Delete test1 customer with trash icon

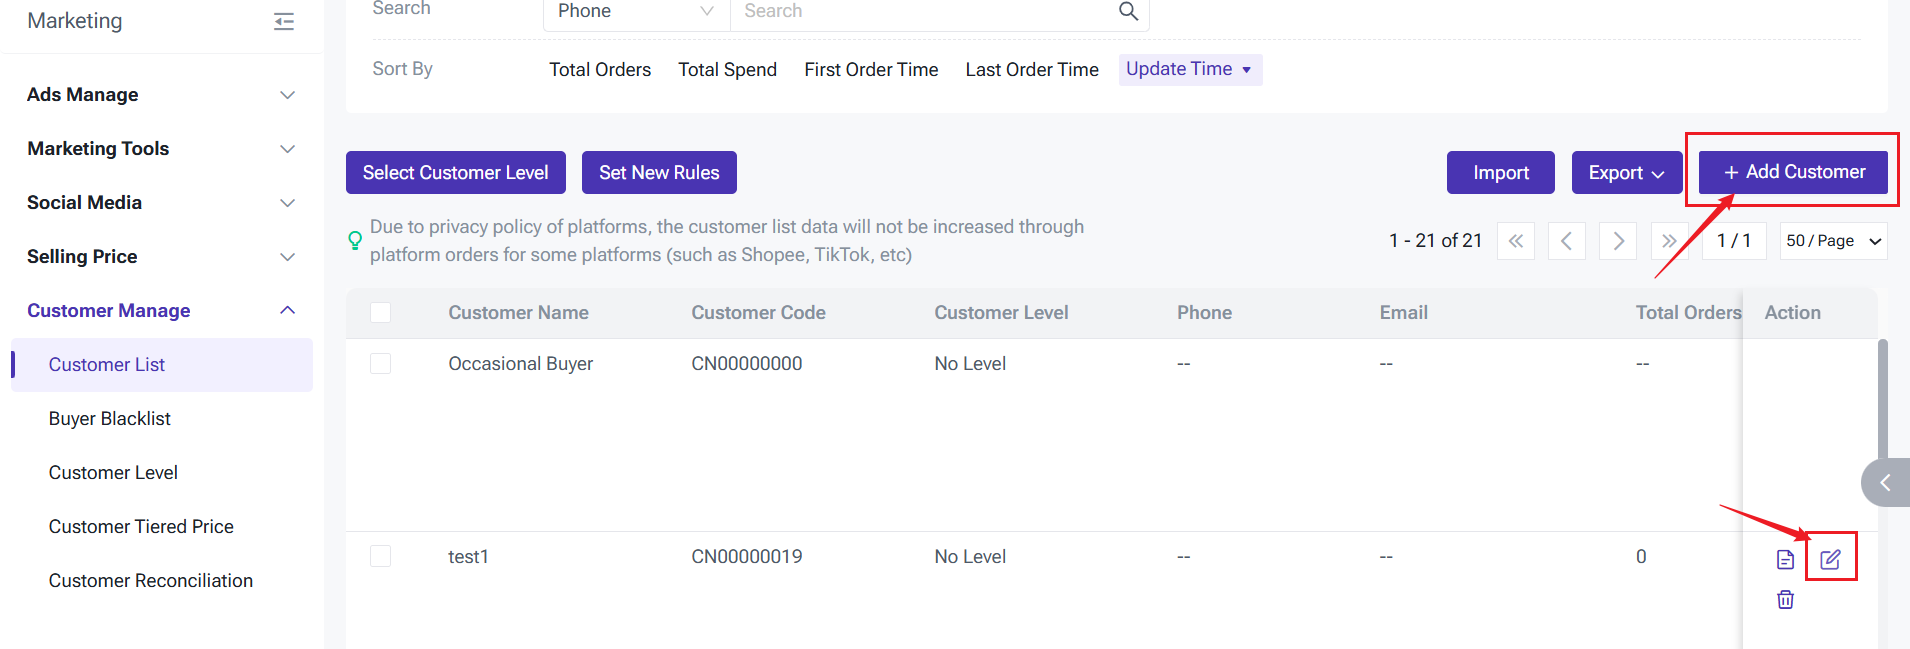pyautogui.click(x=1785, y=600)
